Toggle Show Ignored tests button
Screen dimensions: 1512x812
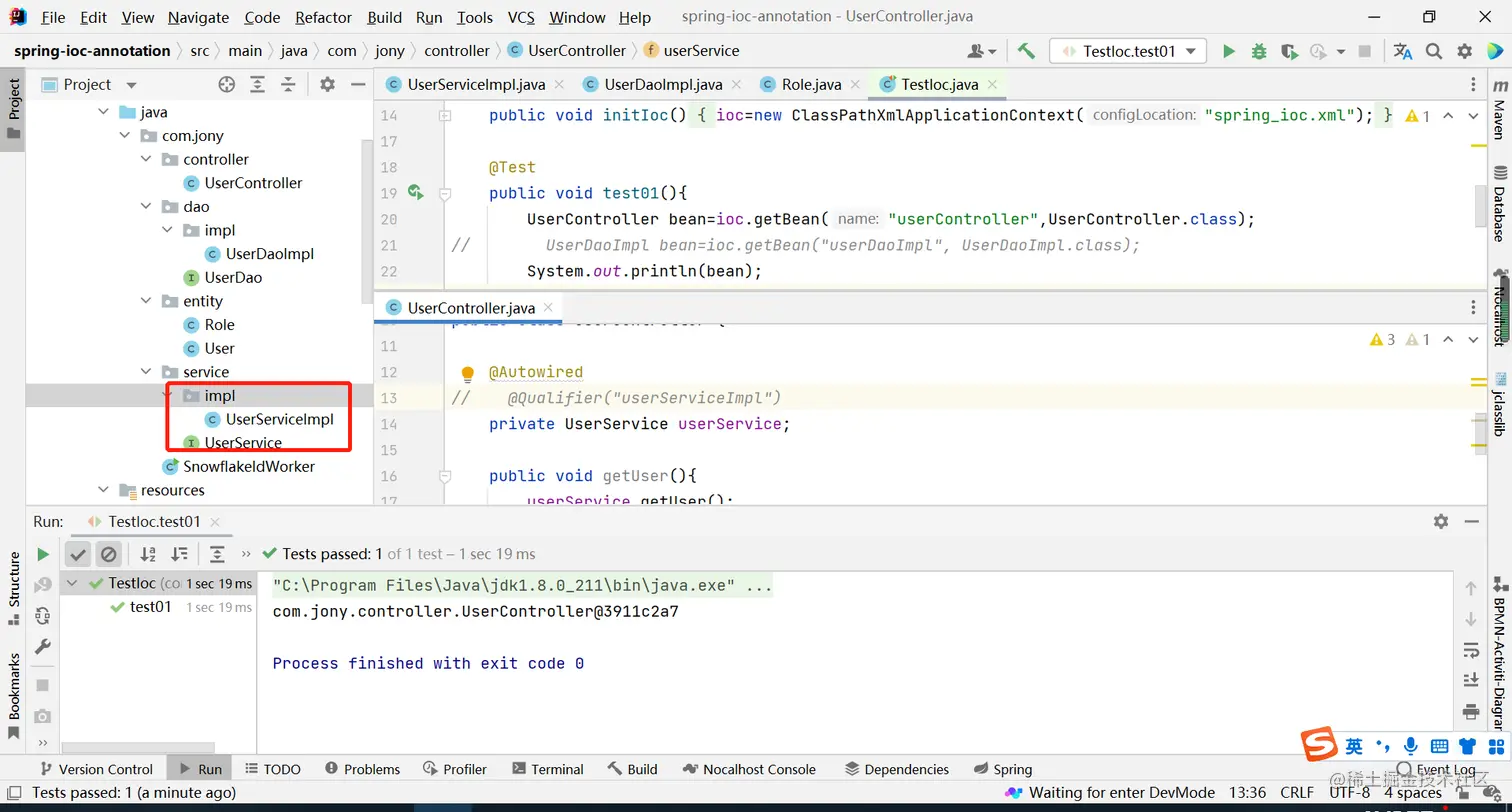click(109, 554)
